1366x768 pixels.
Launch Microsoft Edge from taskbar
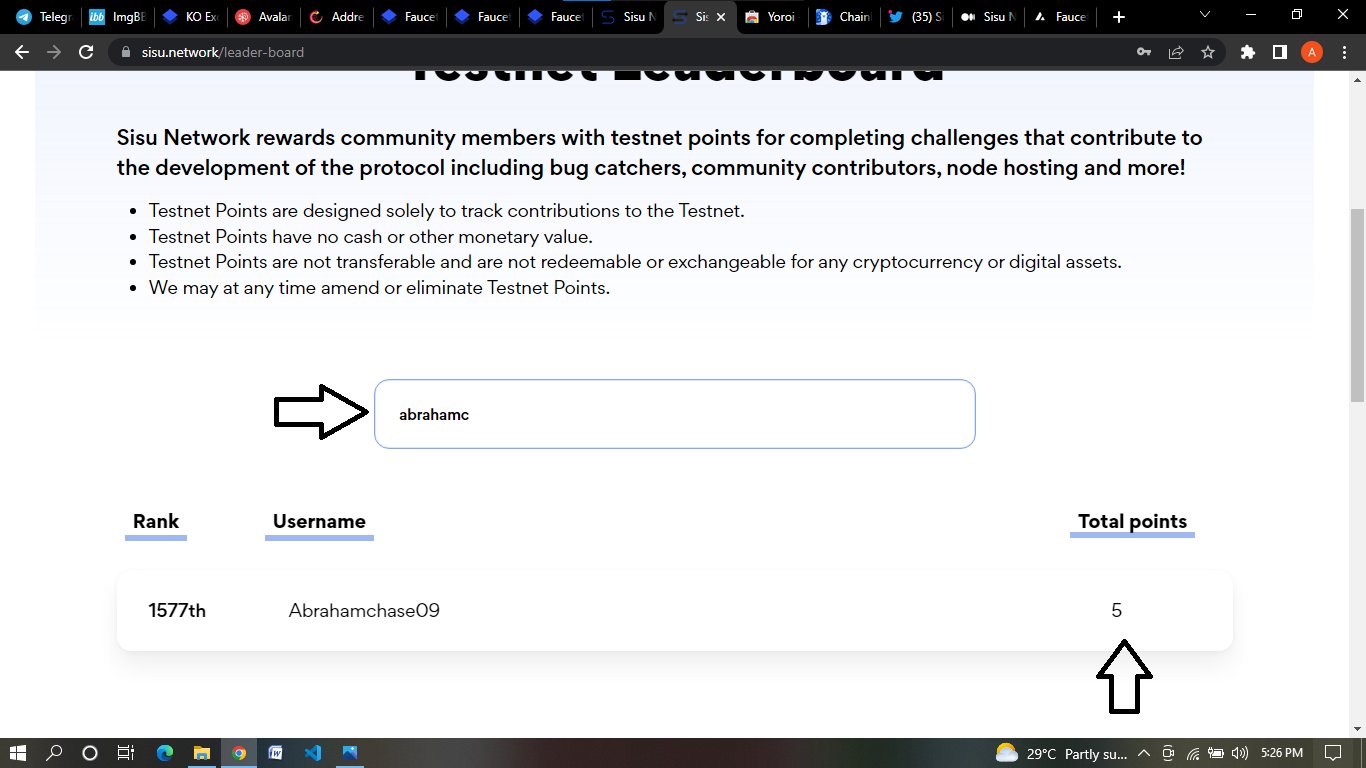click(x=165, y=753)
